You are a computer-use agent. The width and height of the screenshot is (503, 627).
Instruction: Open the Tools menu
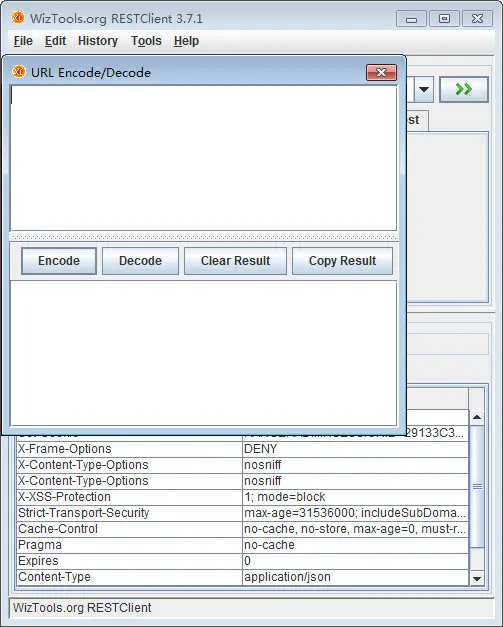[x=146, y=41]
